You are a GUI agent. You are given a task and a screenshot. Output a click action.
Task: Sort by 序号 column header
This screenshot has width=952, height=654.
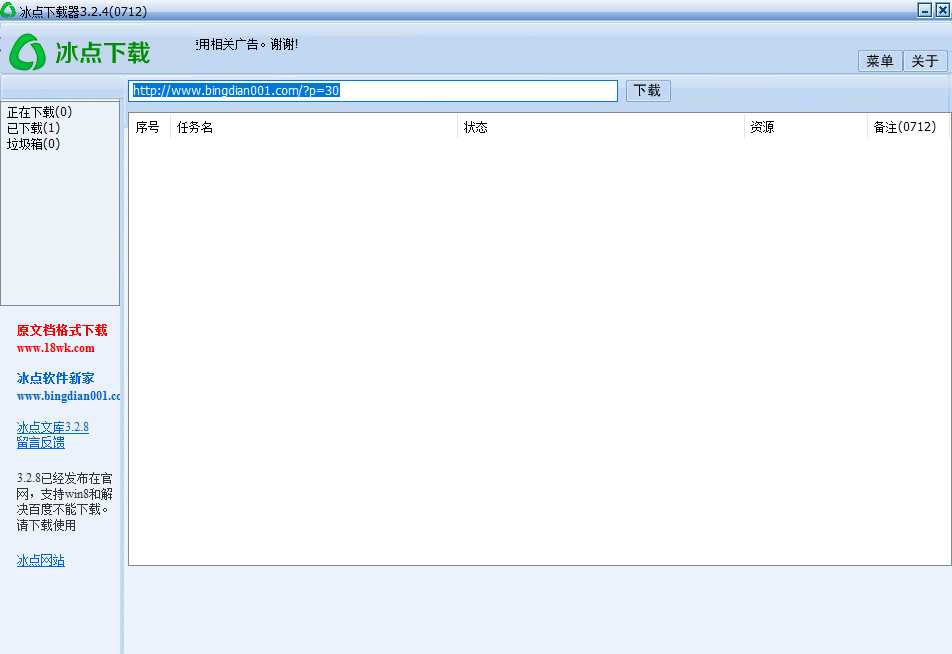tap(148, 127)
